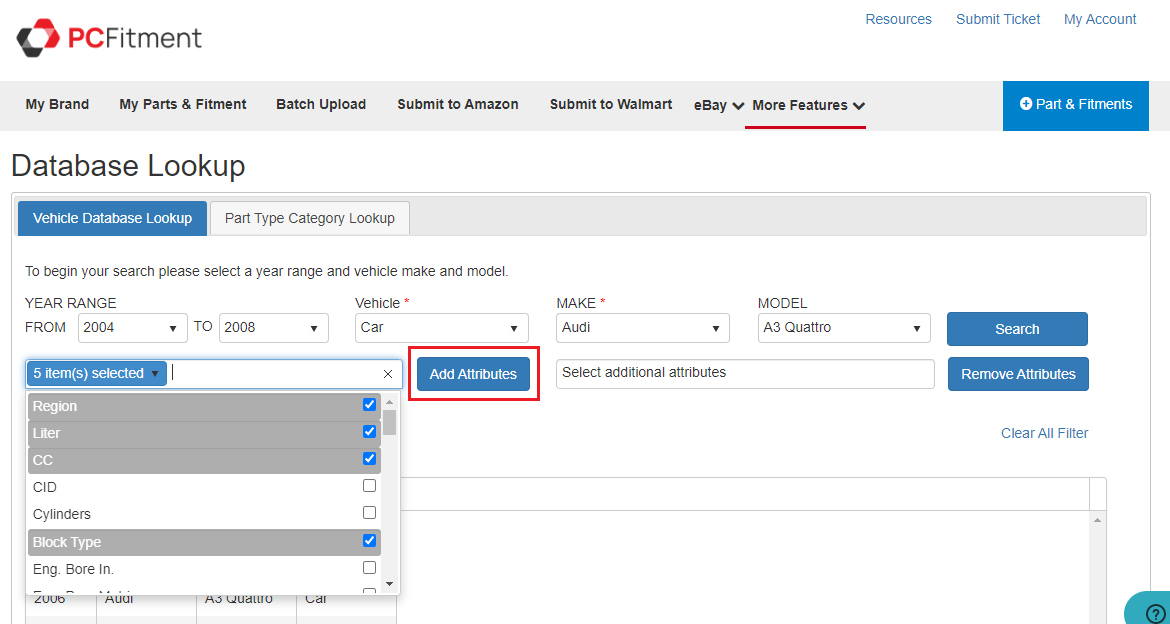Switch to Part Type Category Lookup tab

(x=309, y=218)
